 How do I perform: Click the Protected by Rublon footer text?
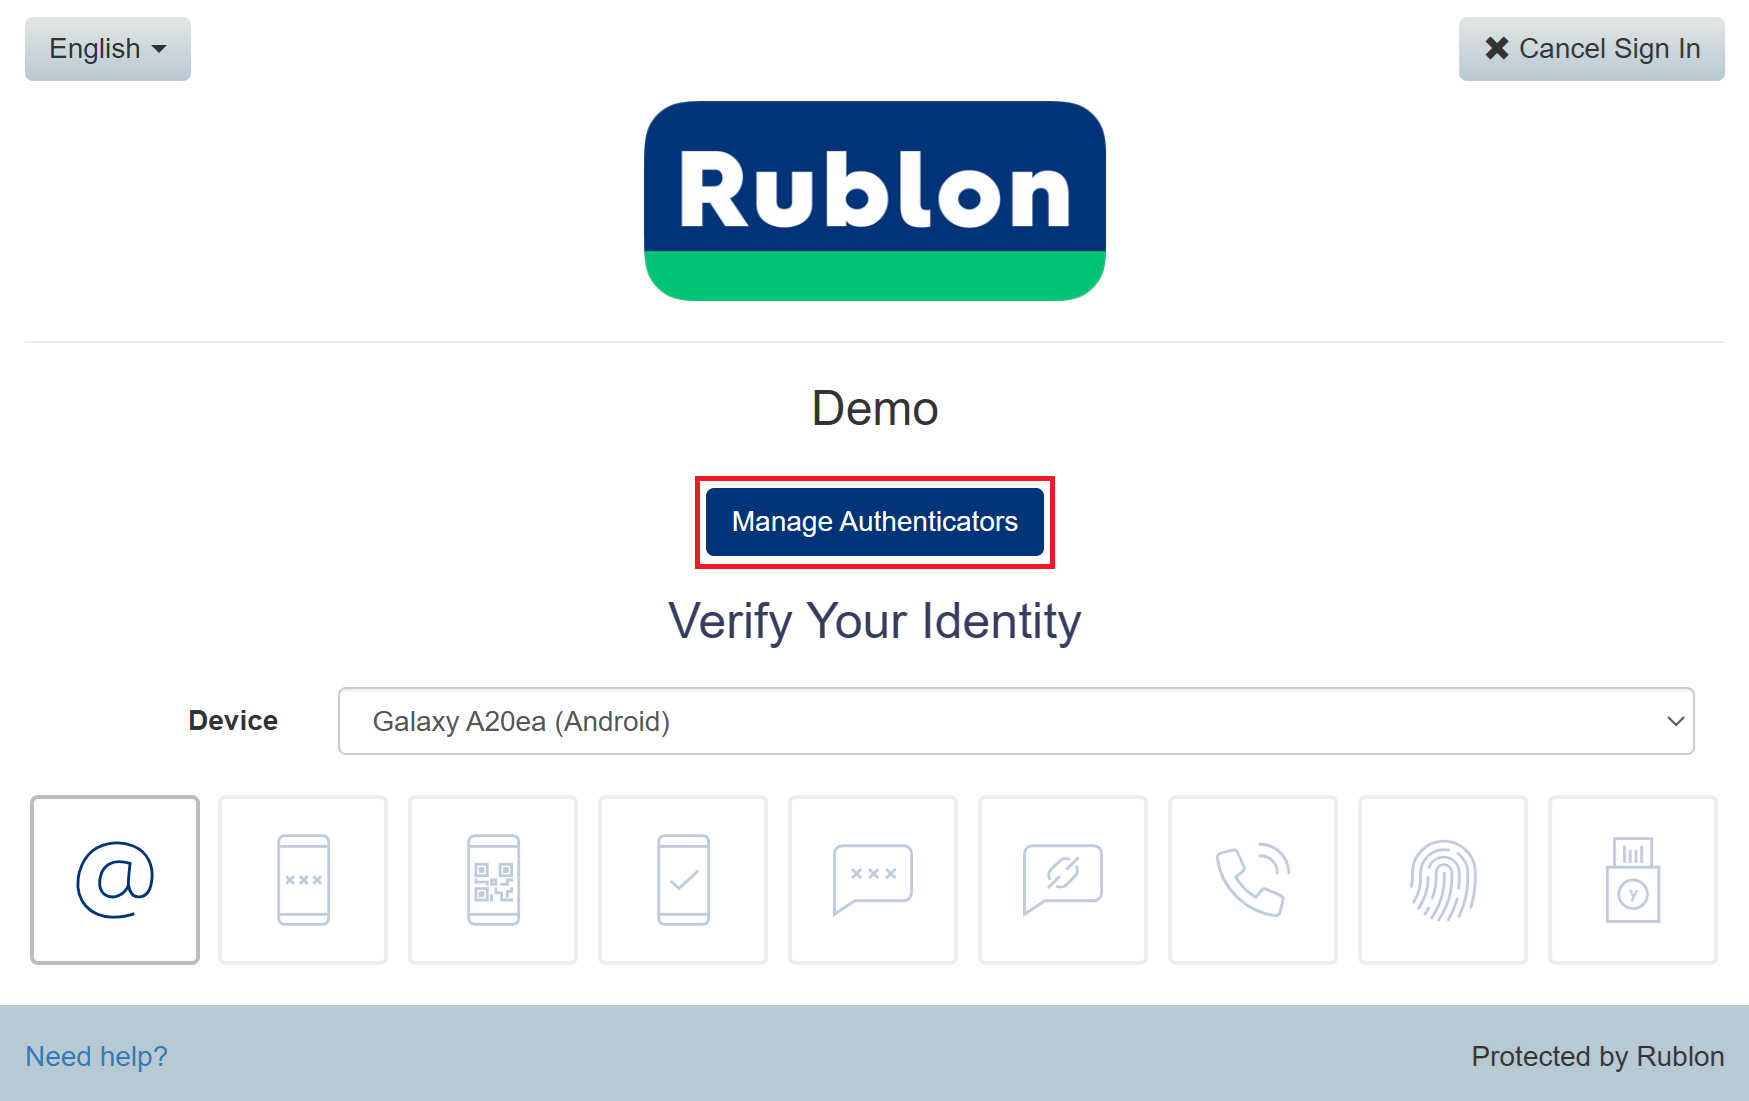(x=1597, y=1056)
